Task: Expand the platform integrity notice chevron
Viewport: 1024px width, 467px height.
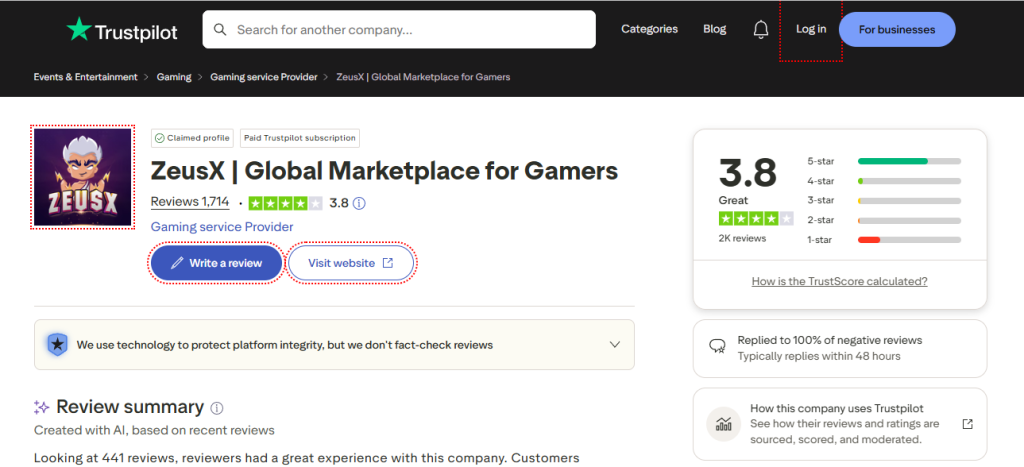Action: (x=615, y=344)
